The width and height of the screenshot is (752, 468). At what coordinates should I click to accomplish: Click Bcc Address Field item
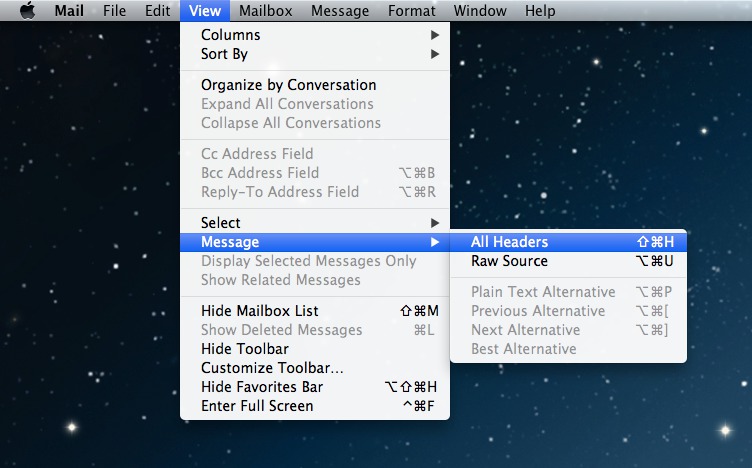tap(315, 173)
